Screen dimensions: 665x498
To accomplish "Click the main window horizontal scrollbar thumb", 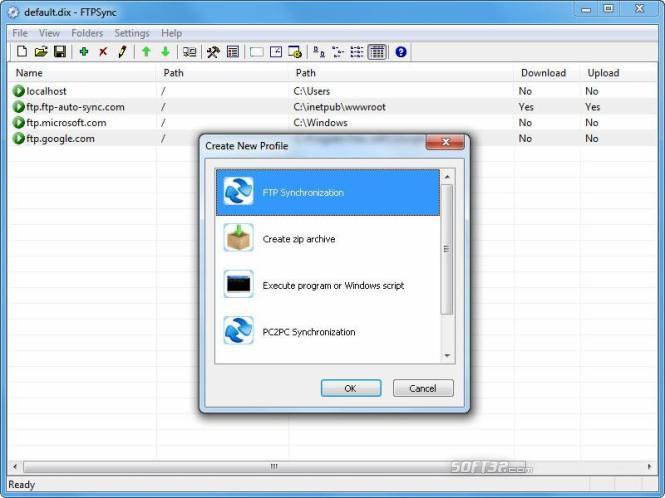I will tap(274, 467).
